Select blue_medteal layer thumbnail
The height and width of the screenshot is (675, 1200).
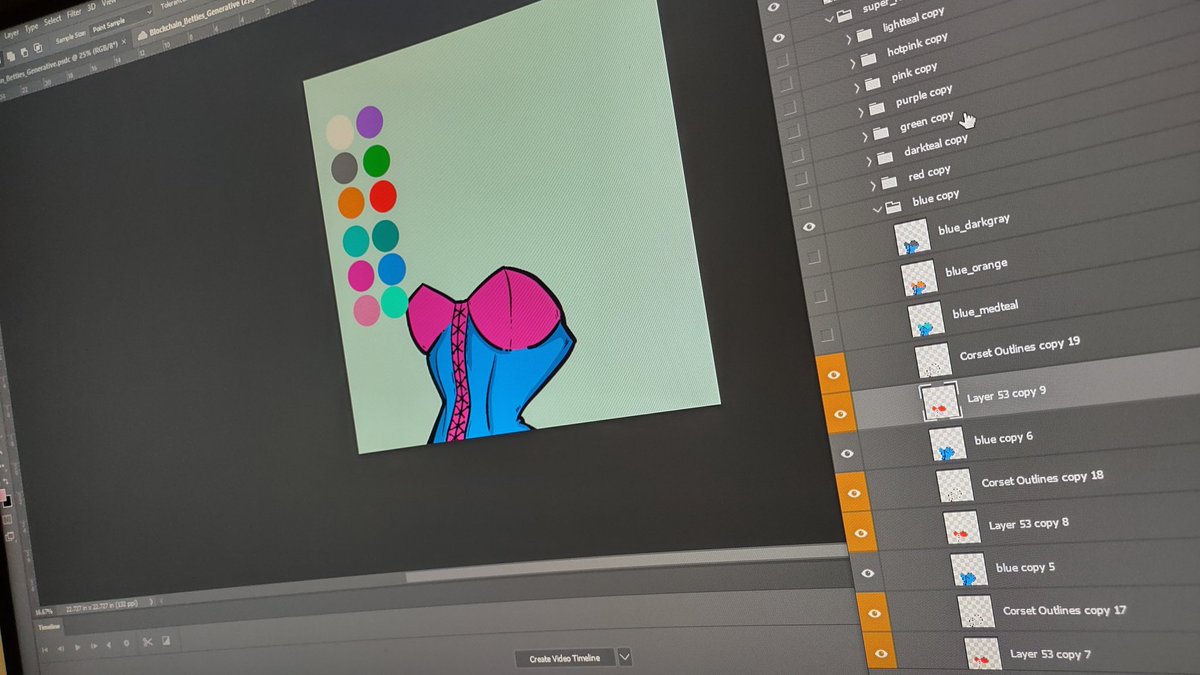pyautogui.click(x=926, y=320)
